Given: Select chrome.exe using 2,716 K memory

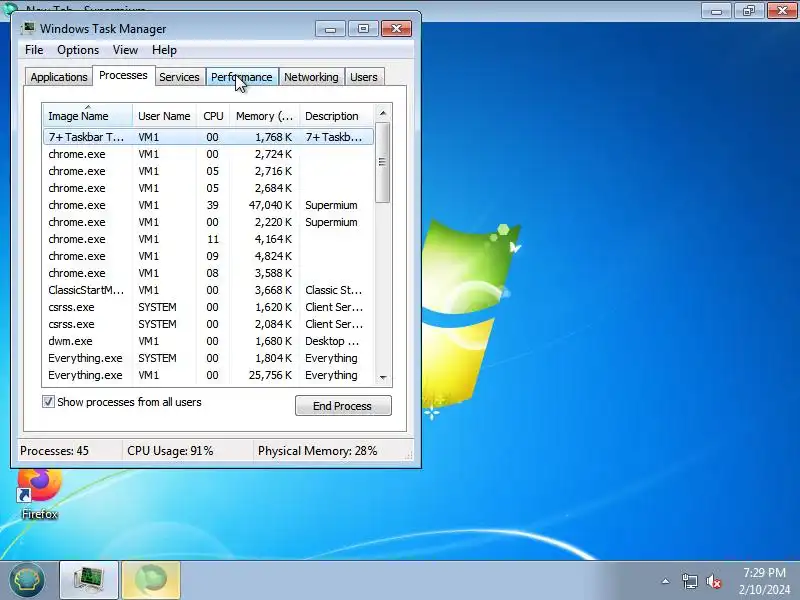Looking at the screenshot, I should 208,171.
